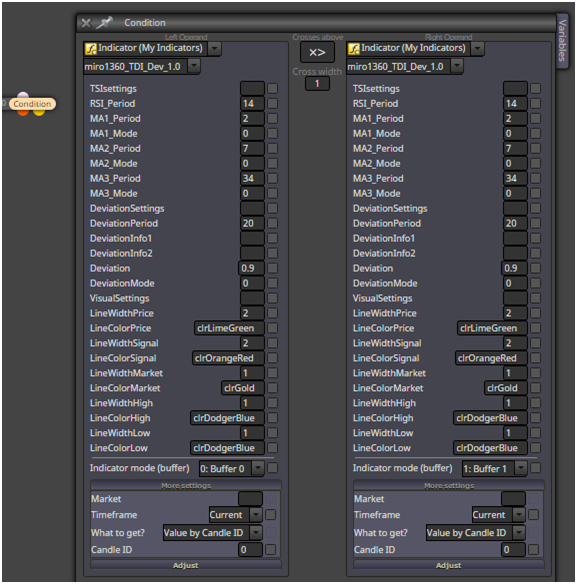
Task: Click left Market input field
Action: click(x=250, y=498)
